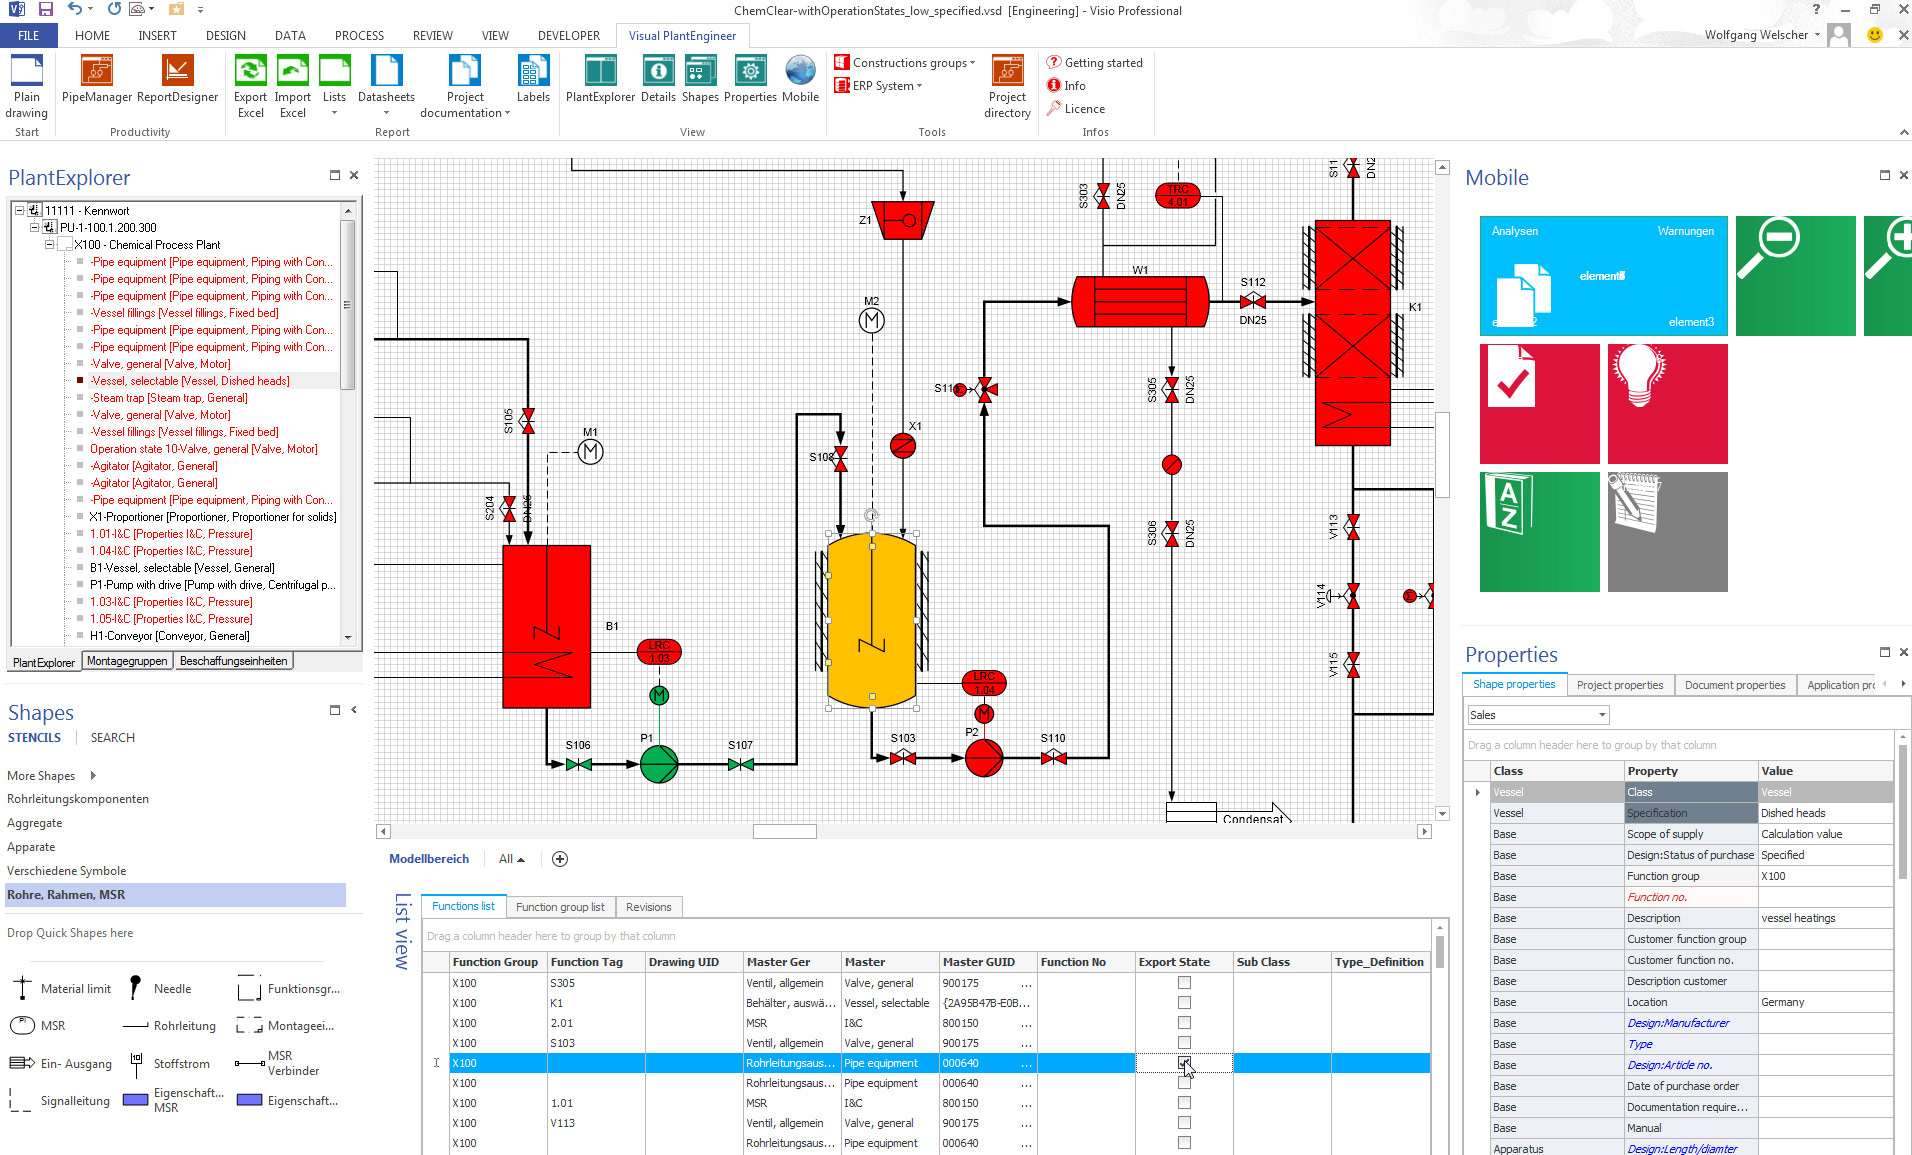
Task: Select B1-Vessel, selectable tree item
Action: coord(182,568)
